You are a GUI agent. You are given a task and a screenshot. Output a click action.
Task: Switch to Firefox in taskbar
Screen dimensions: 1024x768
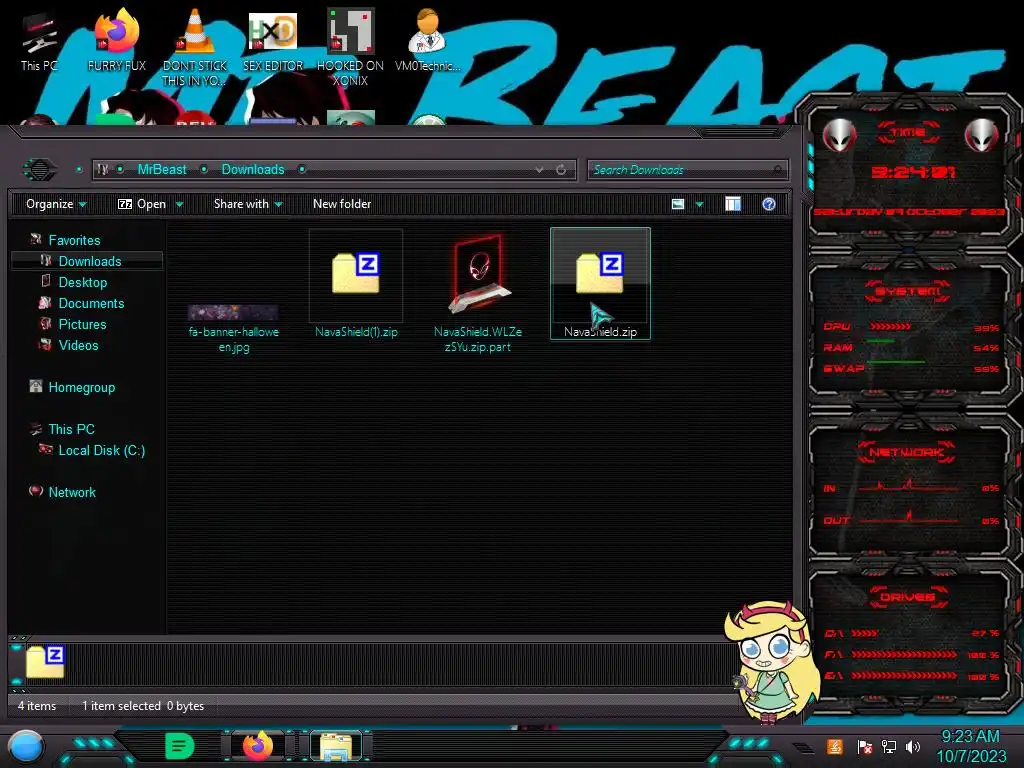(x=257, y=746)
